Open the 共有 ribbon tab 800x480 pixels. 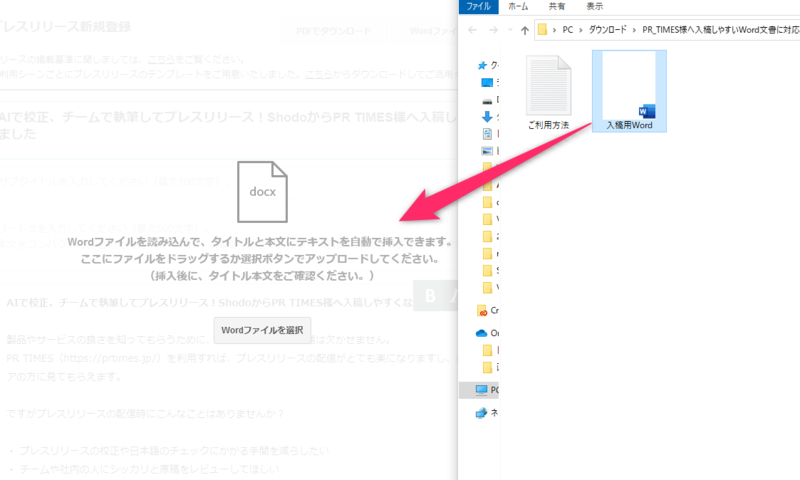[557, 7]
